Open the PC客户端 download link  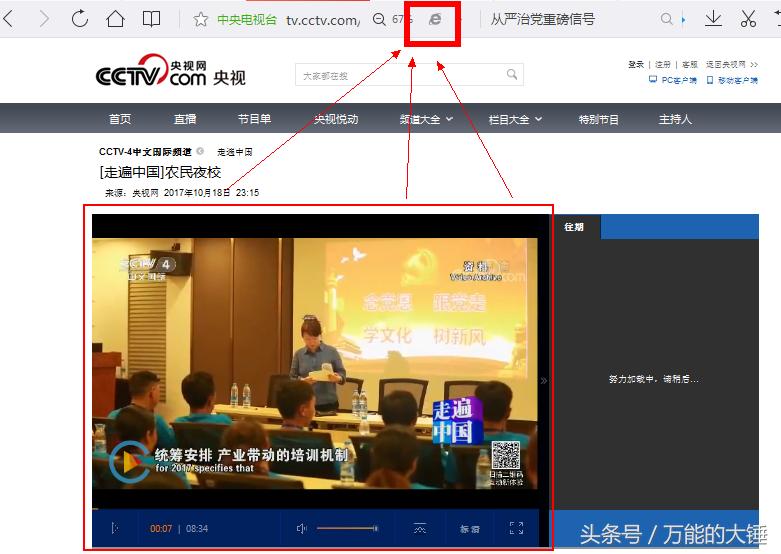click(x=673, y=80)
